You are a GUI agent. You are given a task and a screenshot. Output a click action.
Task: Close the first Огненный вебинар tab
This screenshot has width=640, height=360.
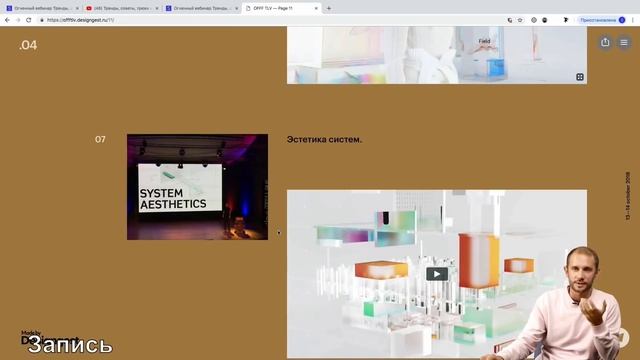[77, 8]
